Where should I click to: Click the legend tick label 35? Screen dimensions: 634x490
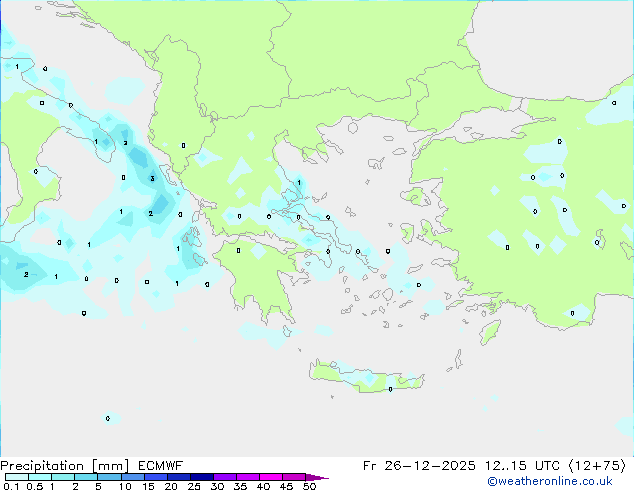tap(240, 486)
